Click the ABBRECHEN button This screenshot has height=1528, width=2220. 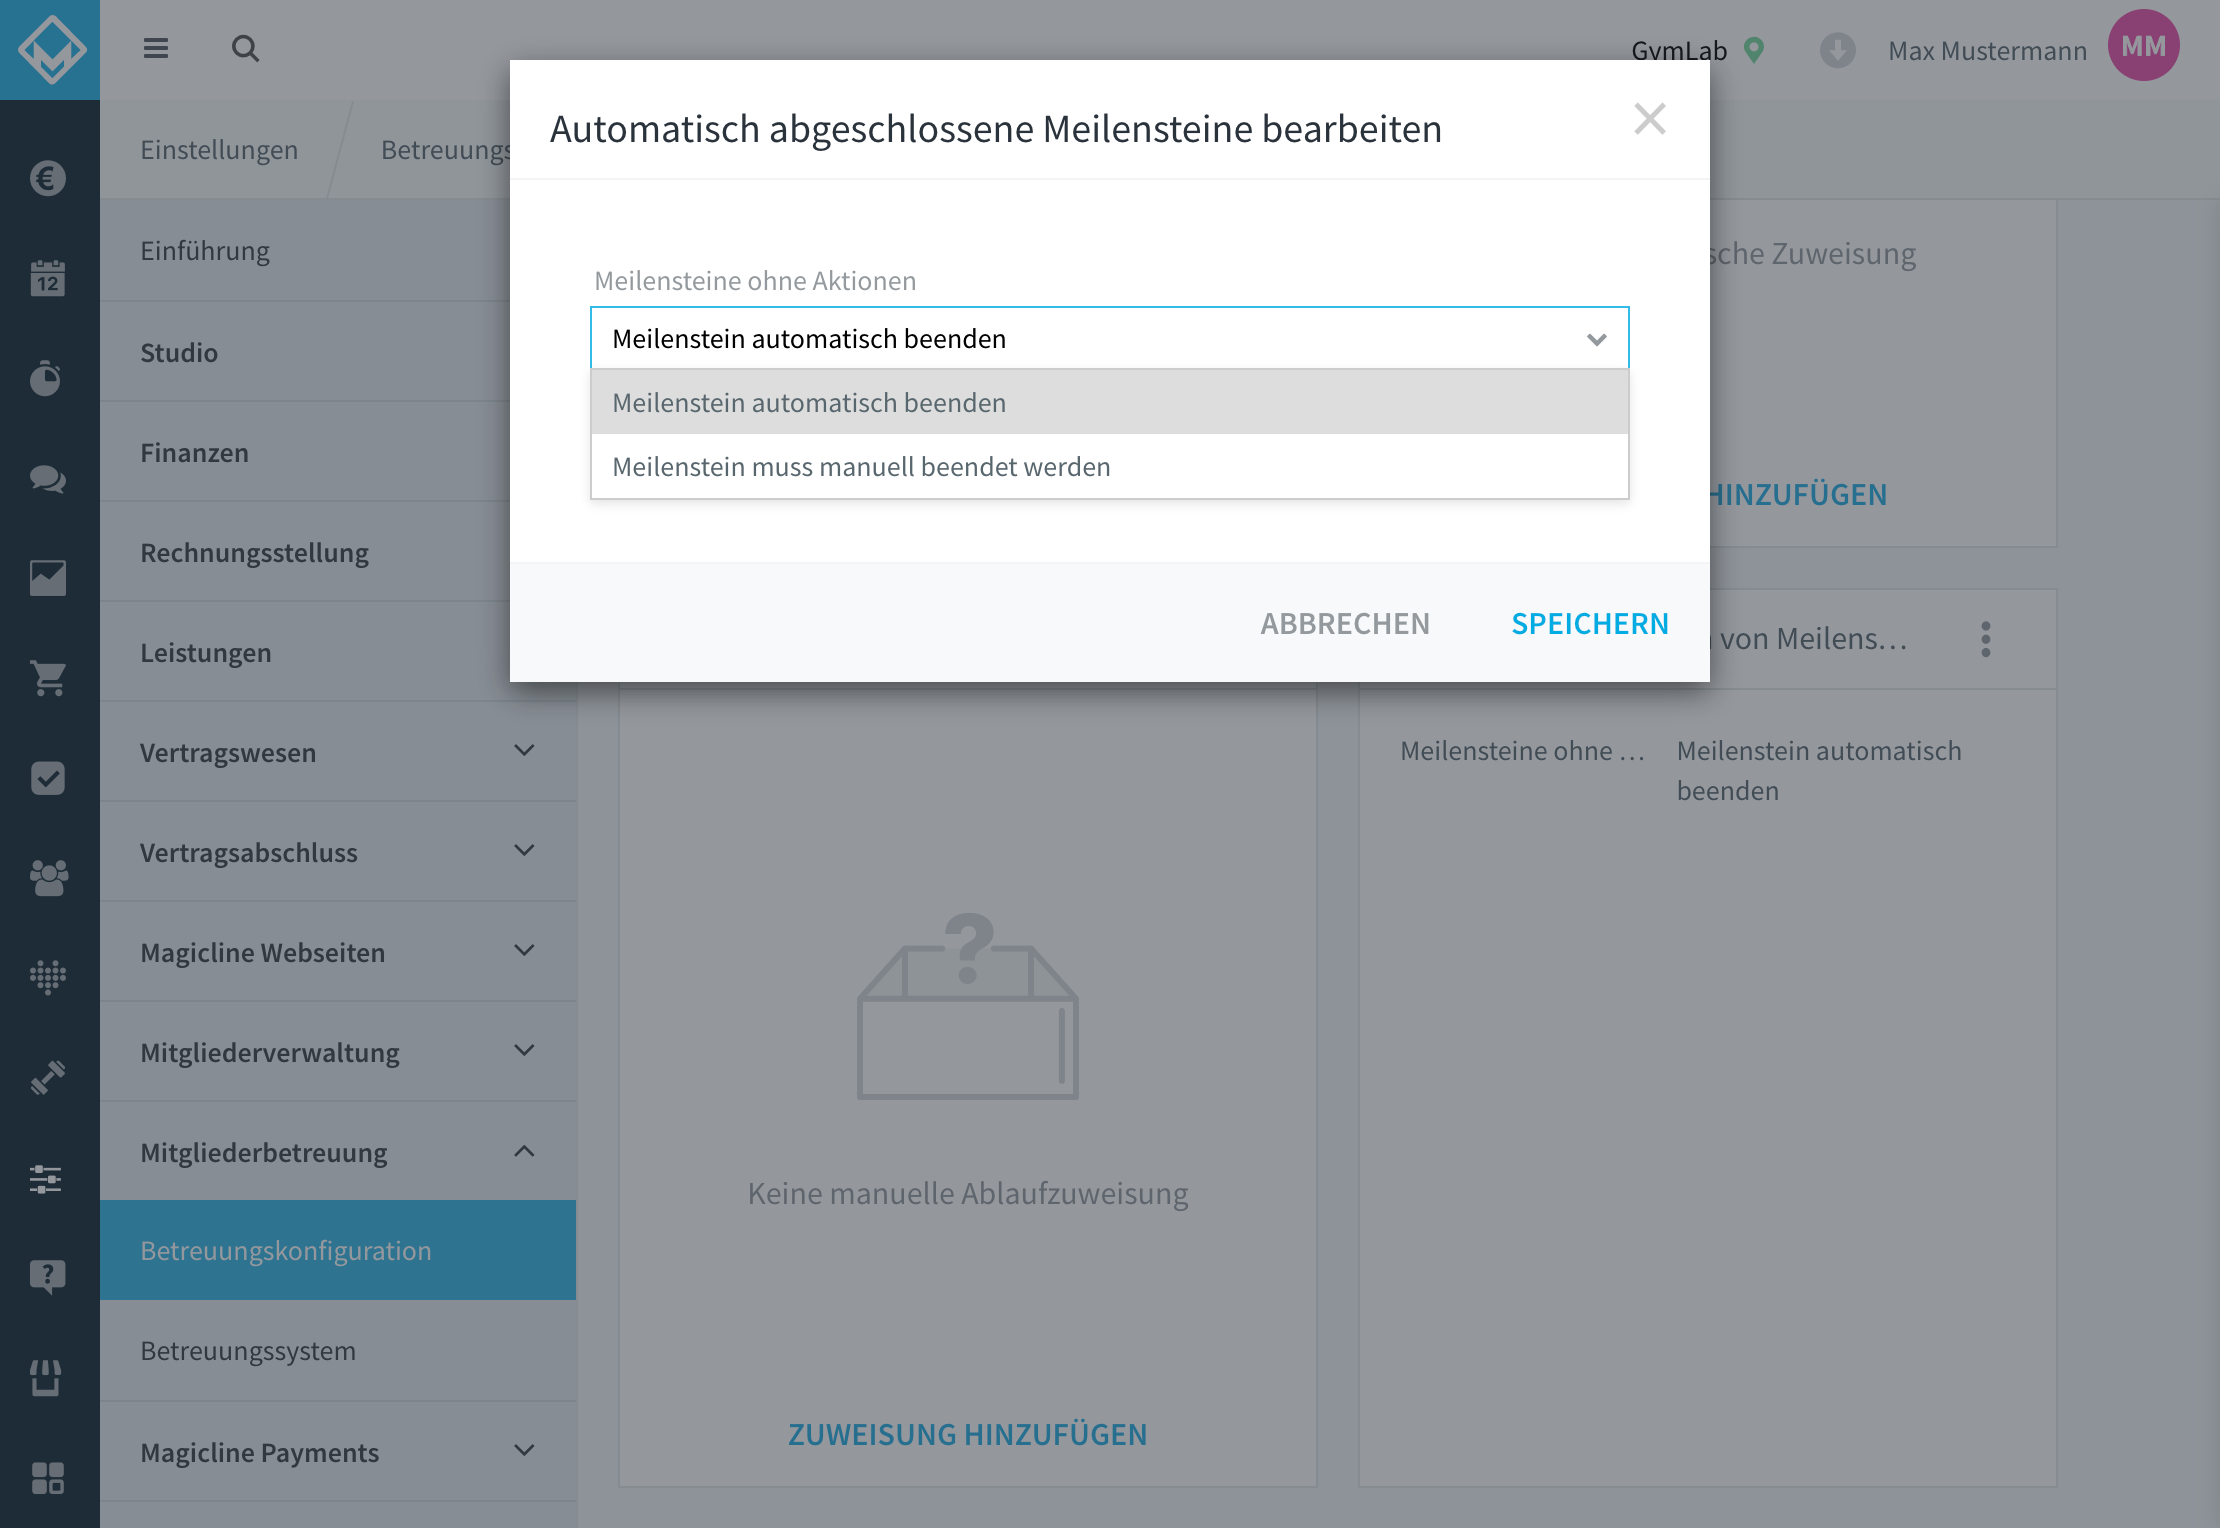(x=1345, y=624)
